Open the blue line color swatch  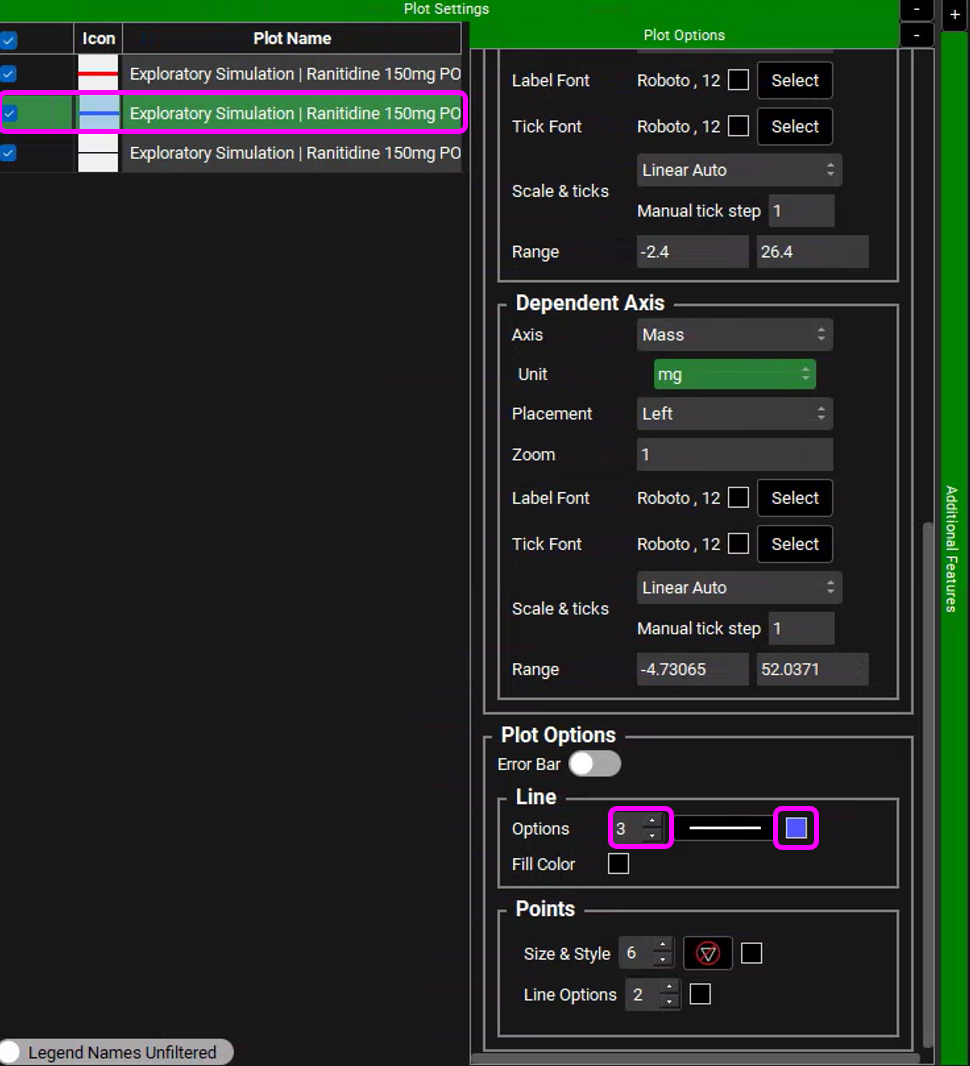coord(796,829)
